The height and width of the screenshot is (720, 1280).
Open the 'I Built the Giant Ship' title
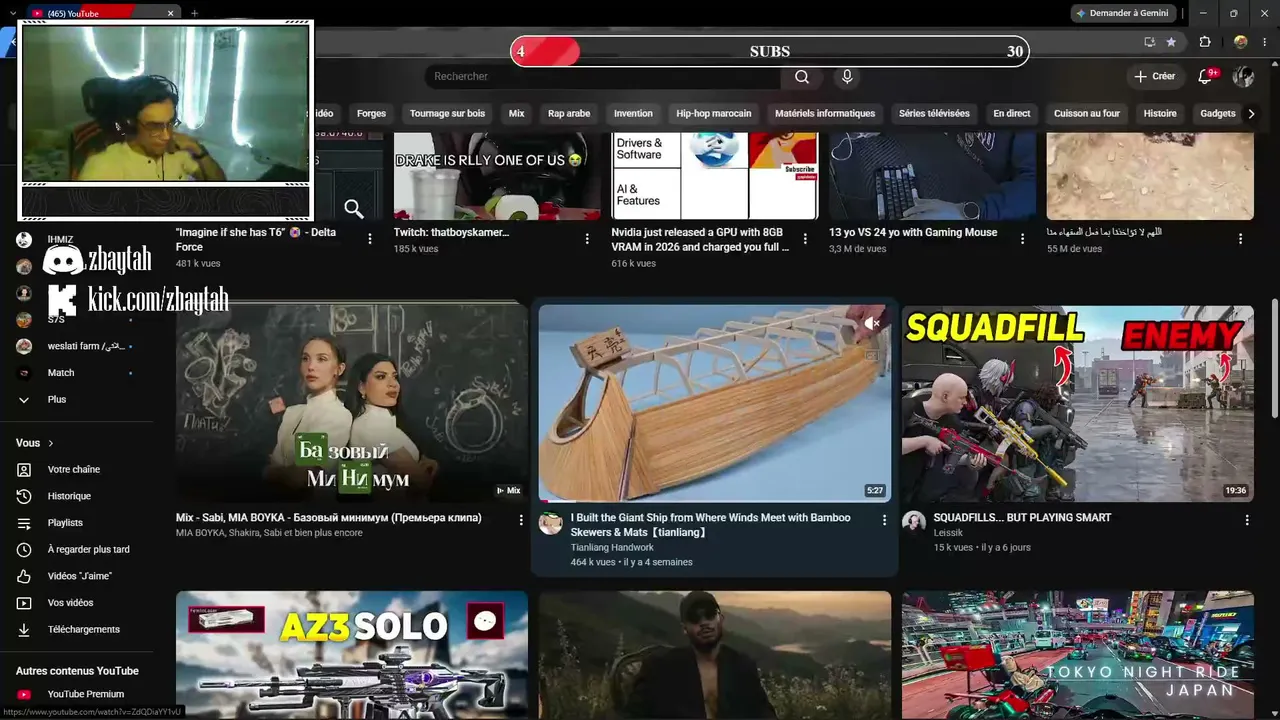(x=711, y=525)
